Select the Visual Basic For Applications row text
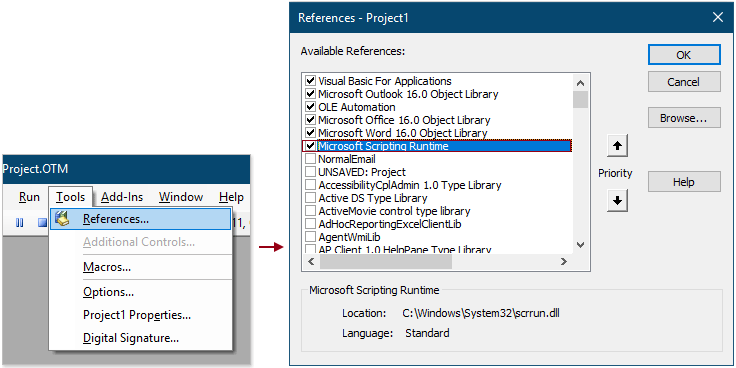 click(385, 81)
